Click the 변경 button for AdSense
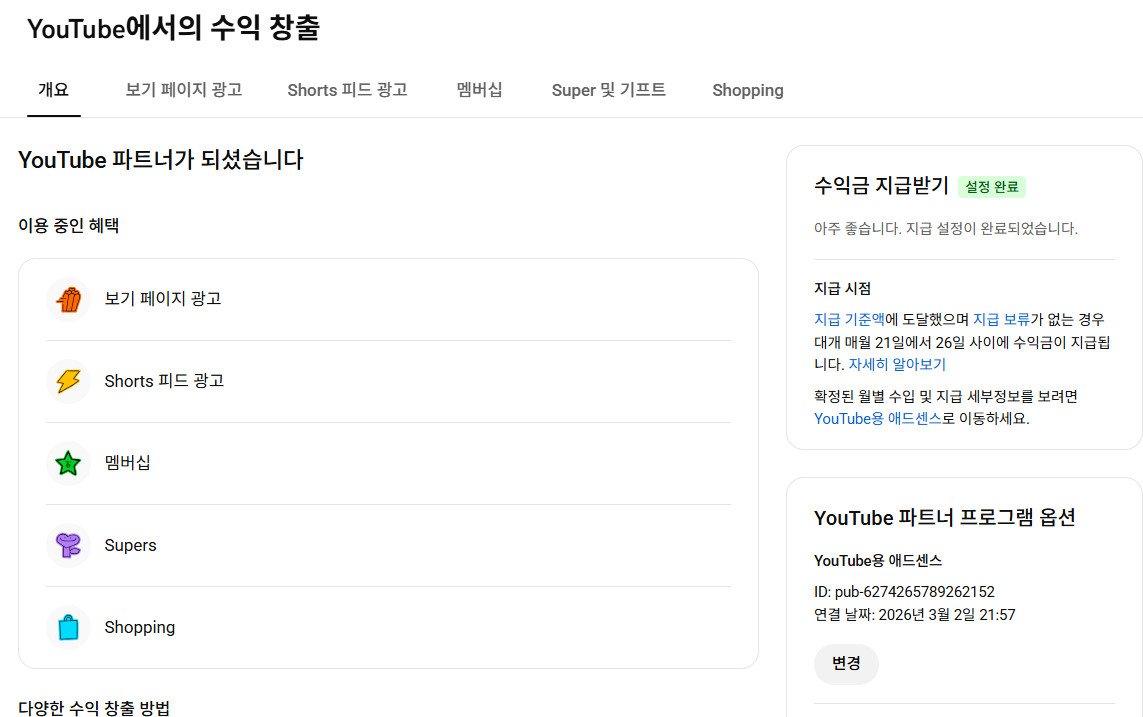Screen dimensions: 1143x717 846,663
